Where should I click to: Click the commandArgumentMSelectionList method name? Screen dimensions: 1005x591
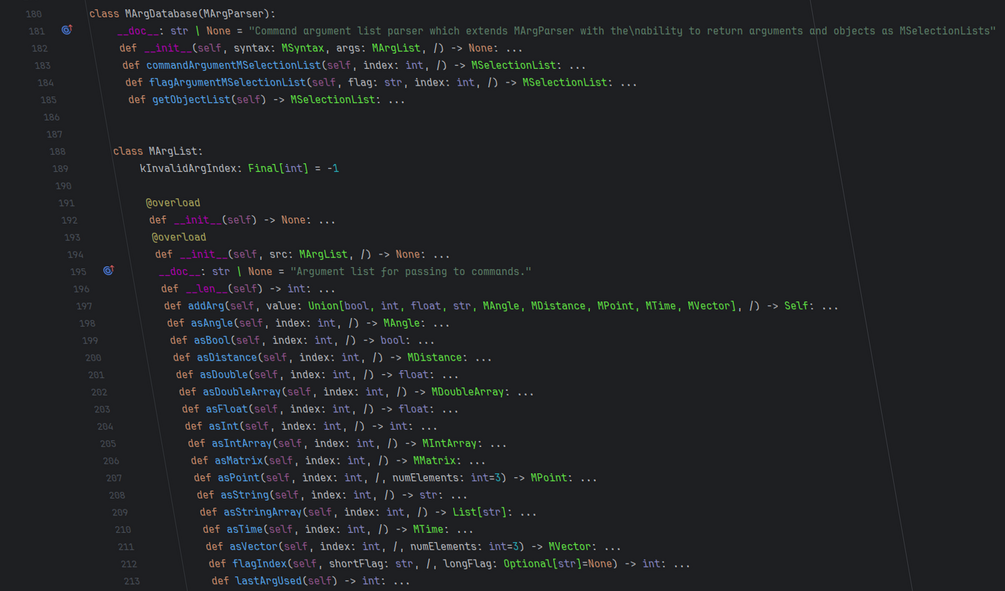pos(233,65)
